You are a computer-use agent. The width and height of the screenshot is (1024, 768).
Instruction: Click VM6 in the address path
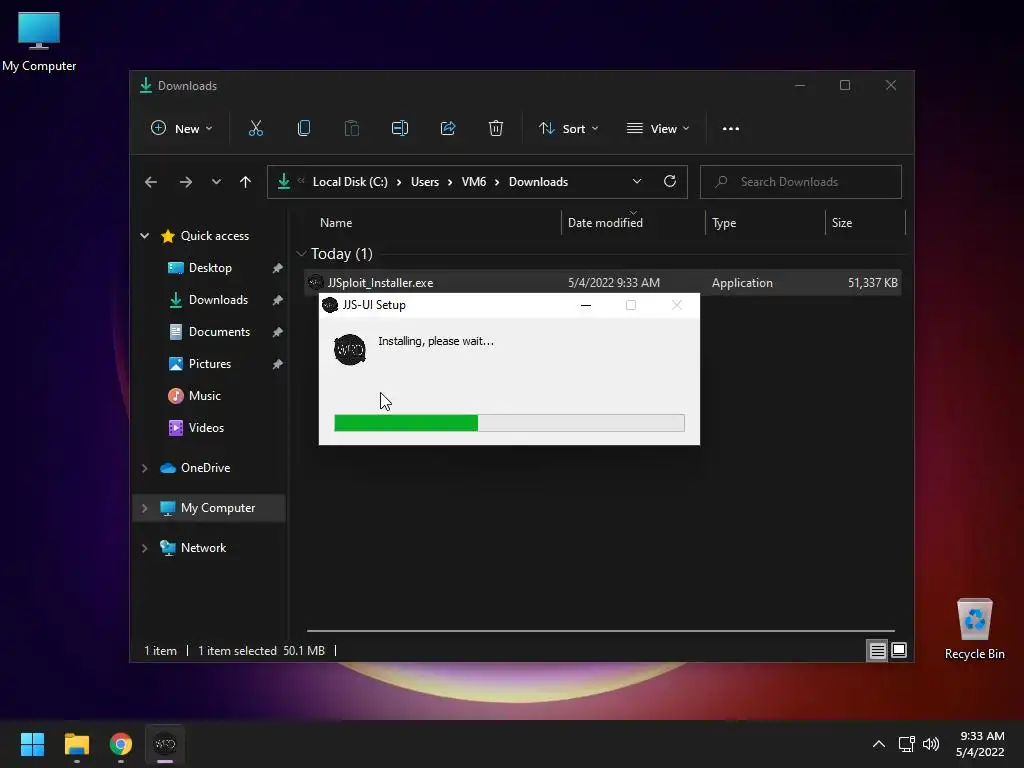(x=473, y=182)
